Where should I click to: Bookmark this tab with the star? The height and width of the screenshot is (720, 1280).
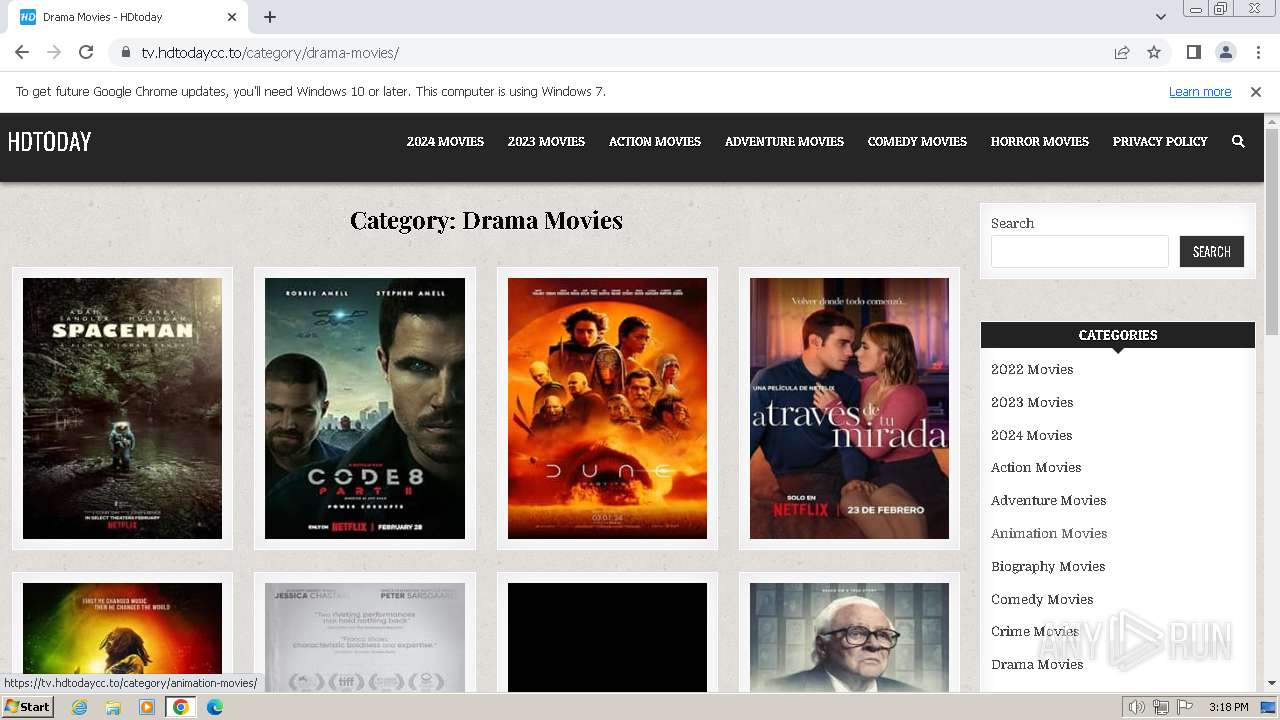(x=1154, y=52)
